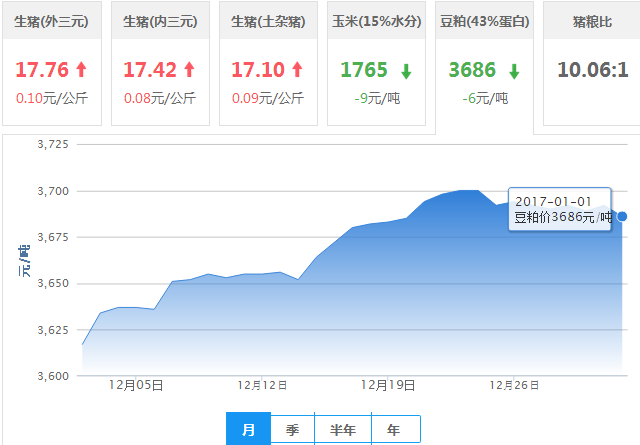Viewport: 640px width, 445px height.
Task: Click the 3,600 y-axis label
Action: (53, 376)
